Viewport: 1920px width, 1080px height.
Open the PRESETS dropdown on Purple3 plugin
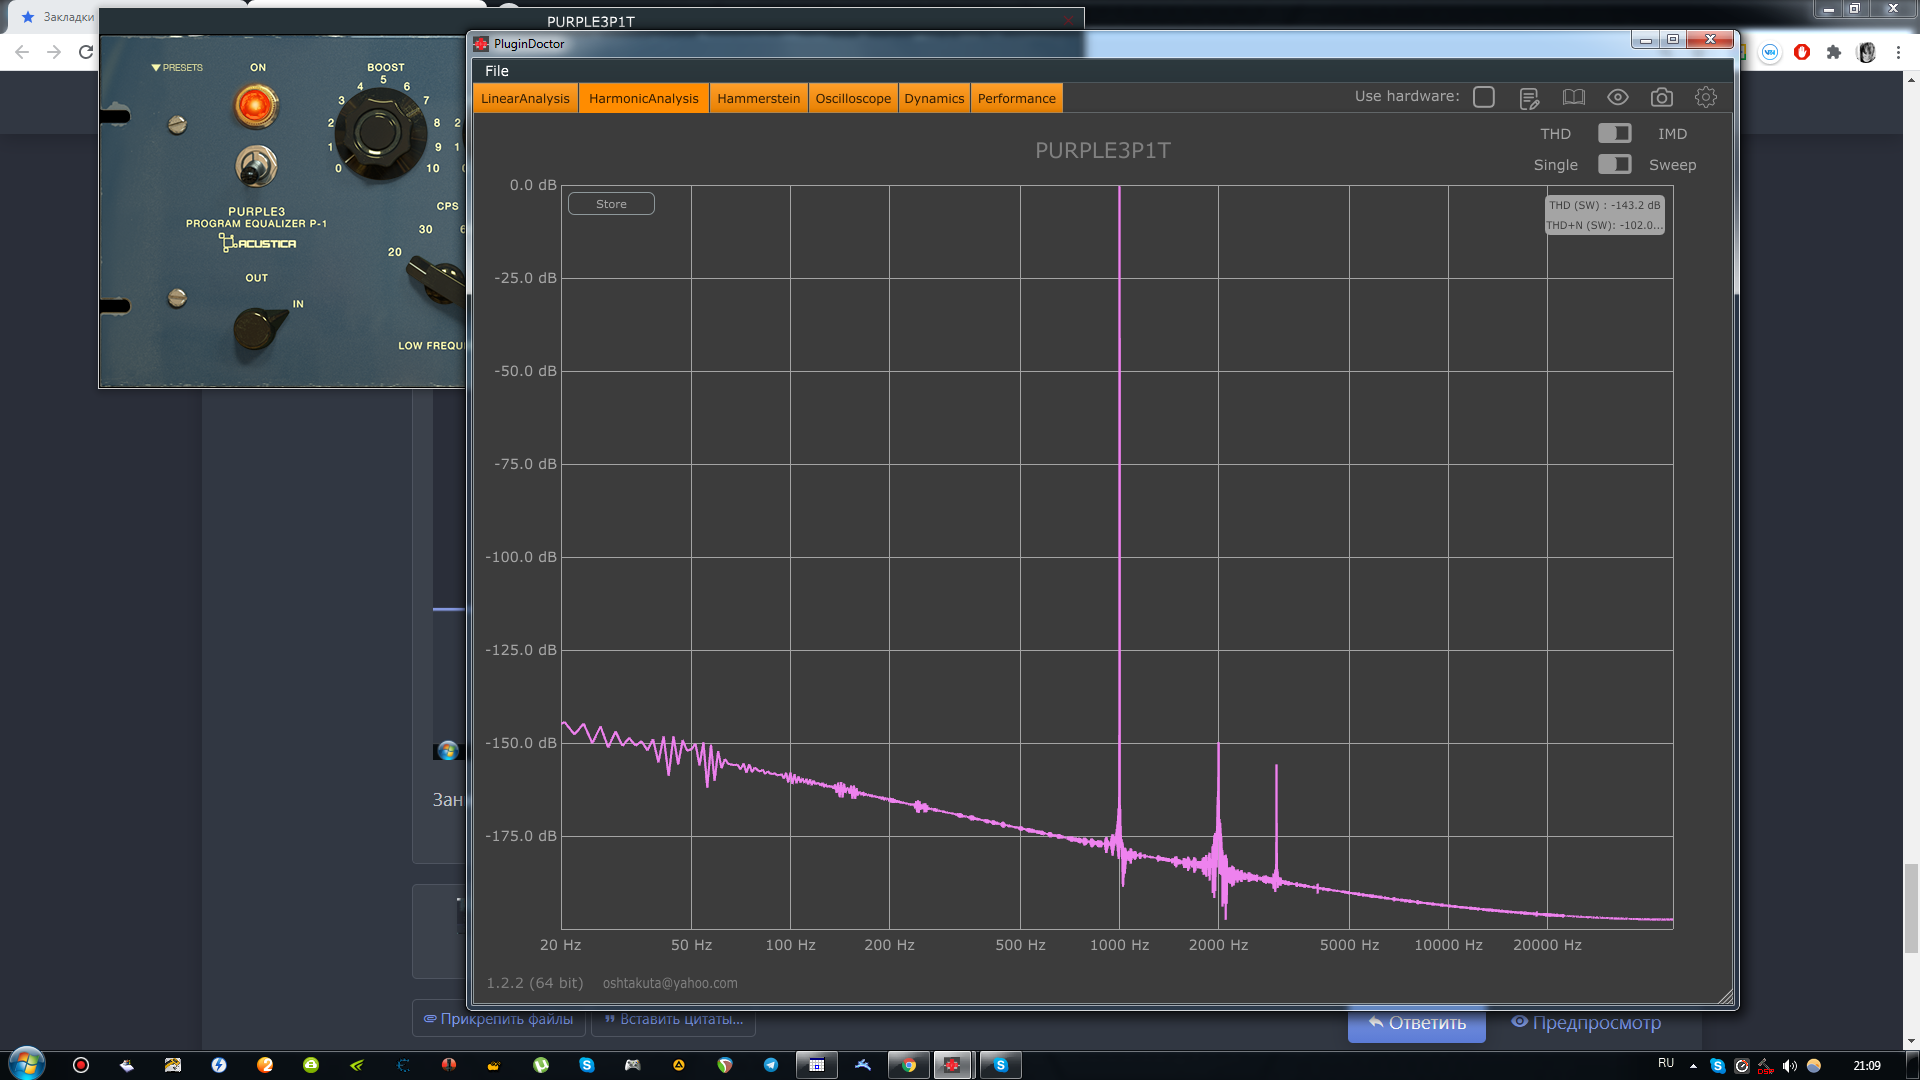177,68
